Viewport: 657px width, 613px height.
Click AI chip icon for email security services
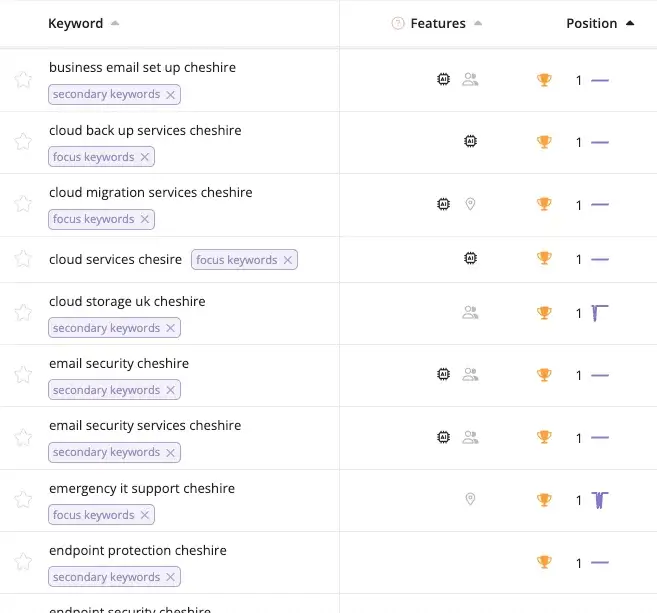[x=444, y=437]
